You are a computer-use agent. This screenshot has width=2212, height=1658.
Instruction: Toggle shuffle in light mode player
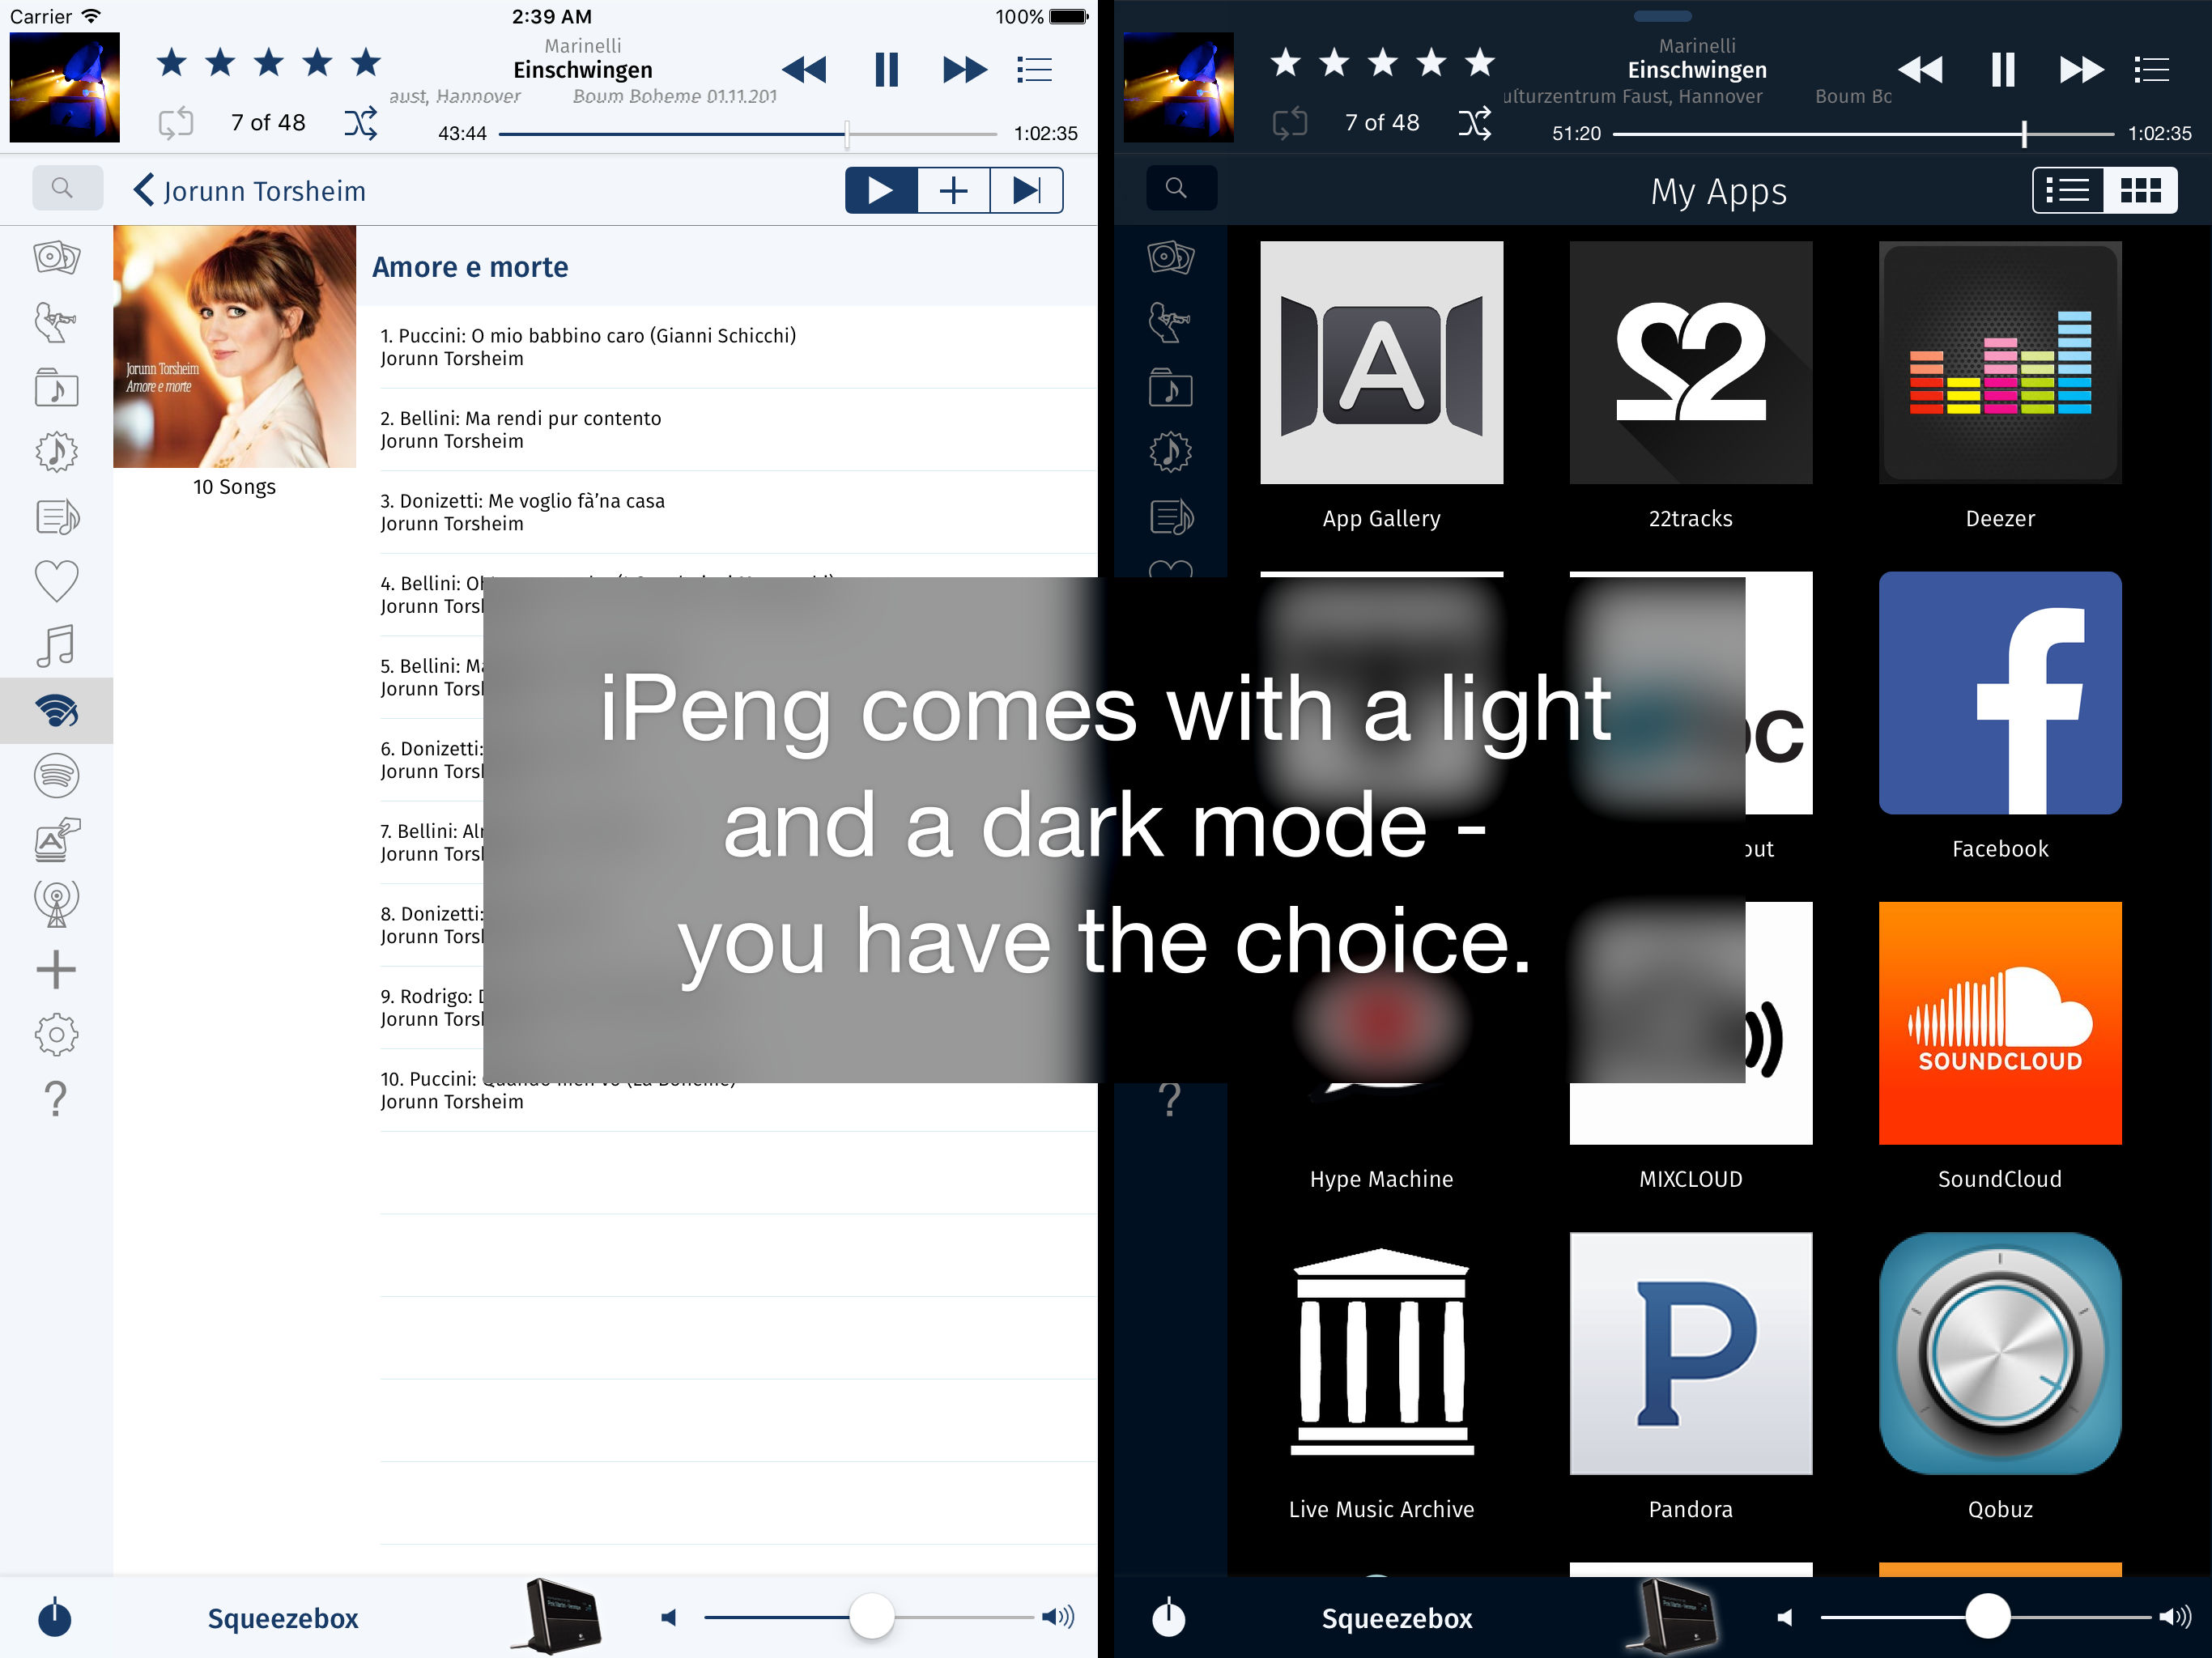click(x=361, y=123)
